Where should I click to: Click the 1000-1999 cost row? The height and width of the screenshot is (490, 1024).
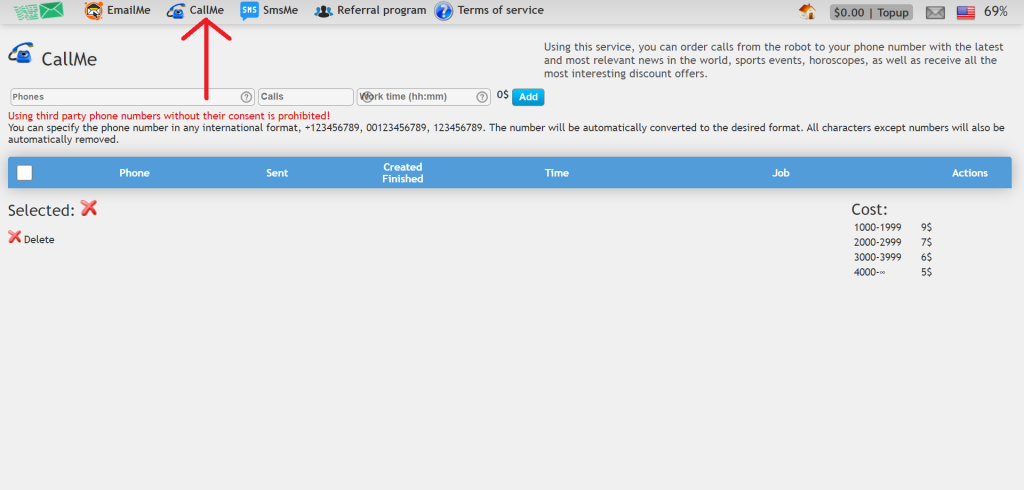click(893, 227)
